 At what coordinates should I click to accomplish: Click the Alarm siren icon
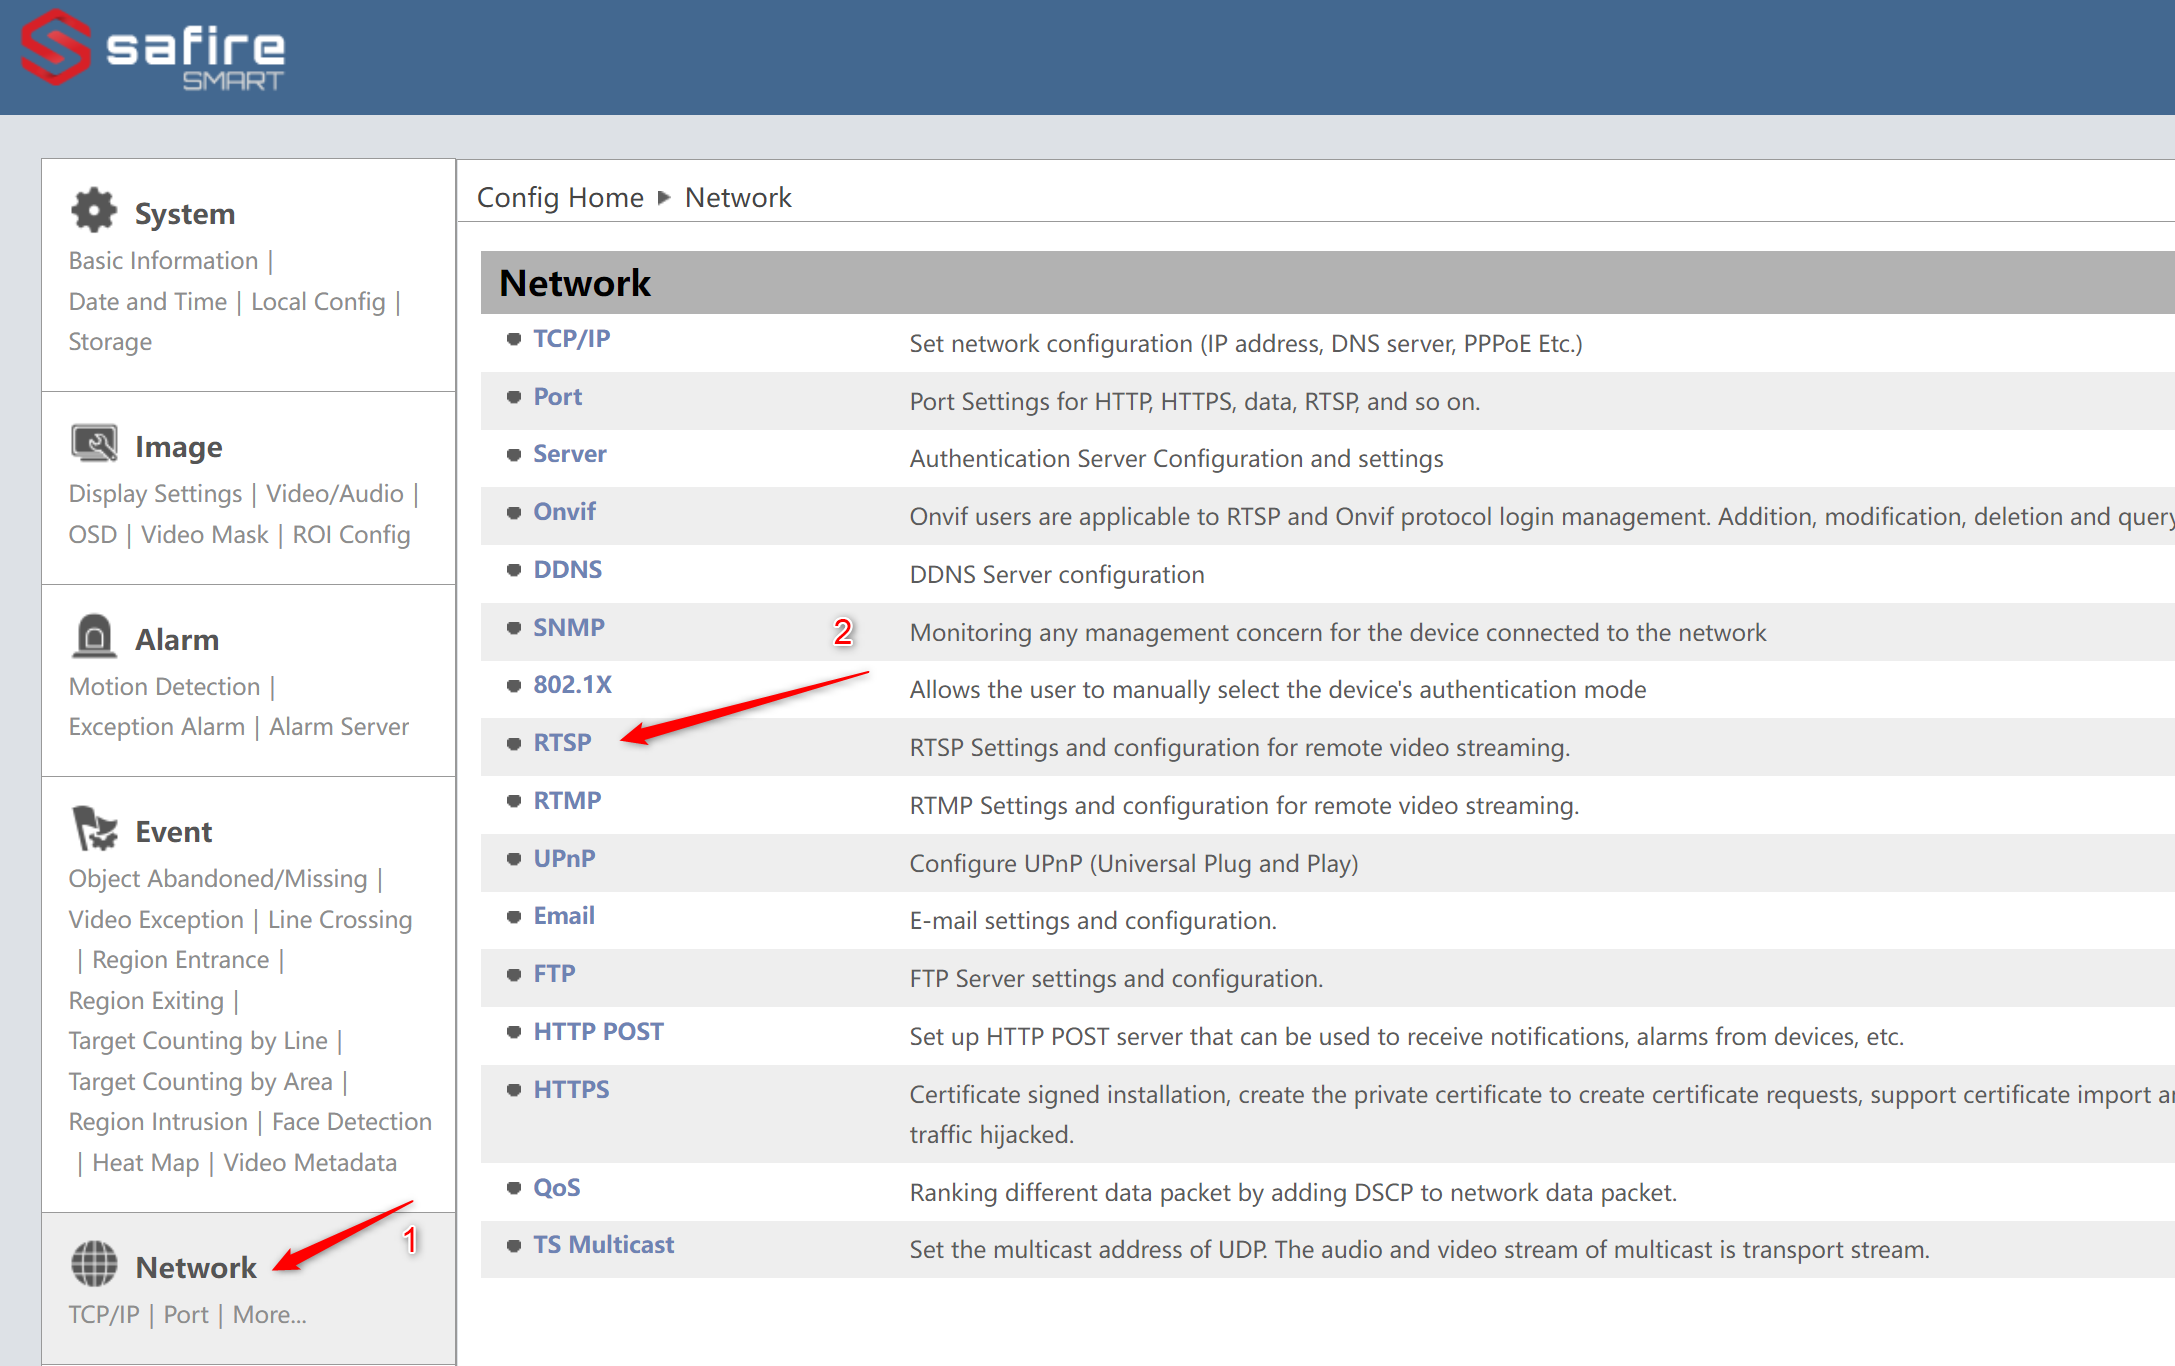[94, 637]
